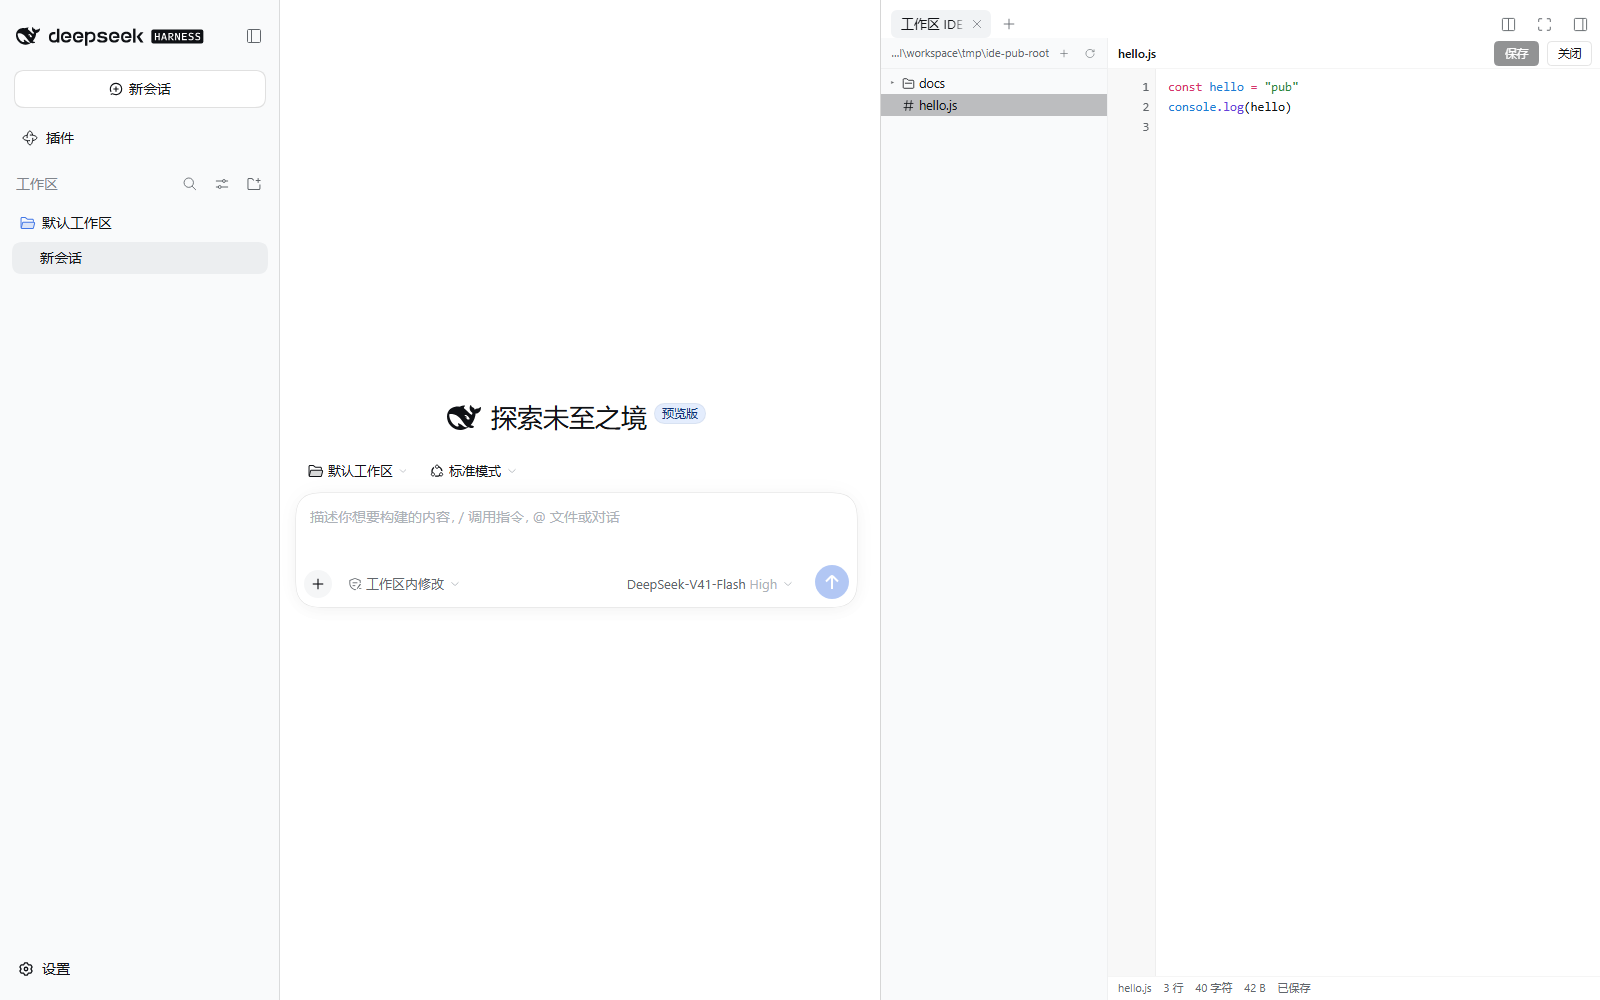Open workspace filter settings icon

click(222, 184)
